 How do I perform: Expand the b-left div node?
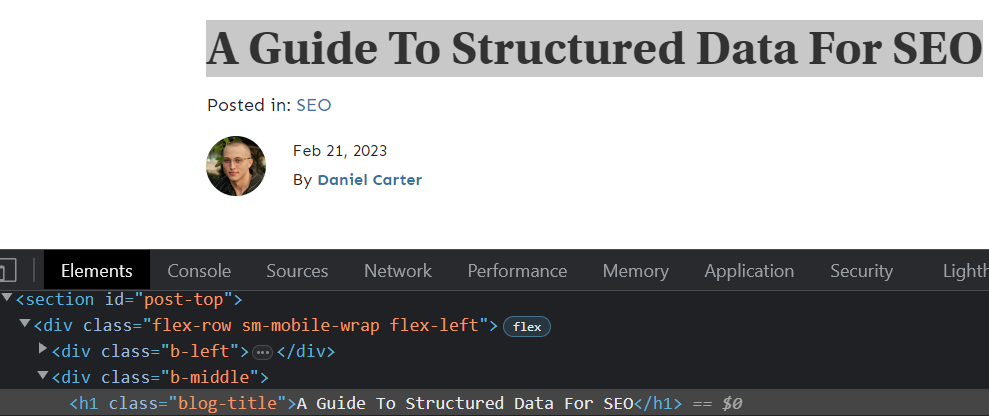[x=43, y=348]
